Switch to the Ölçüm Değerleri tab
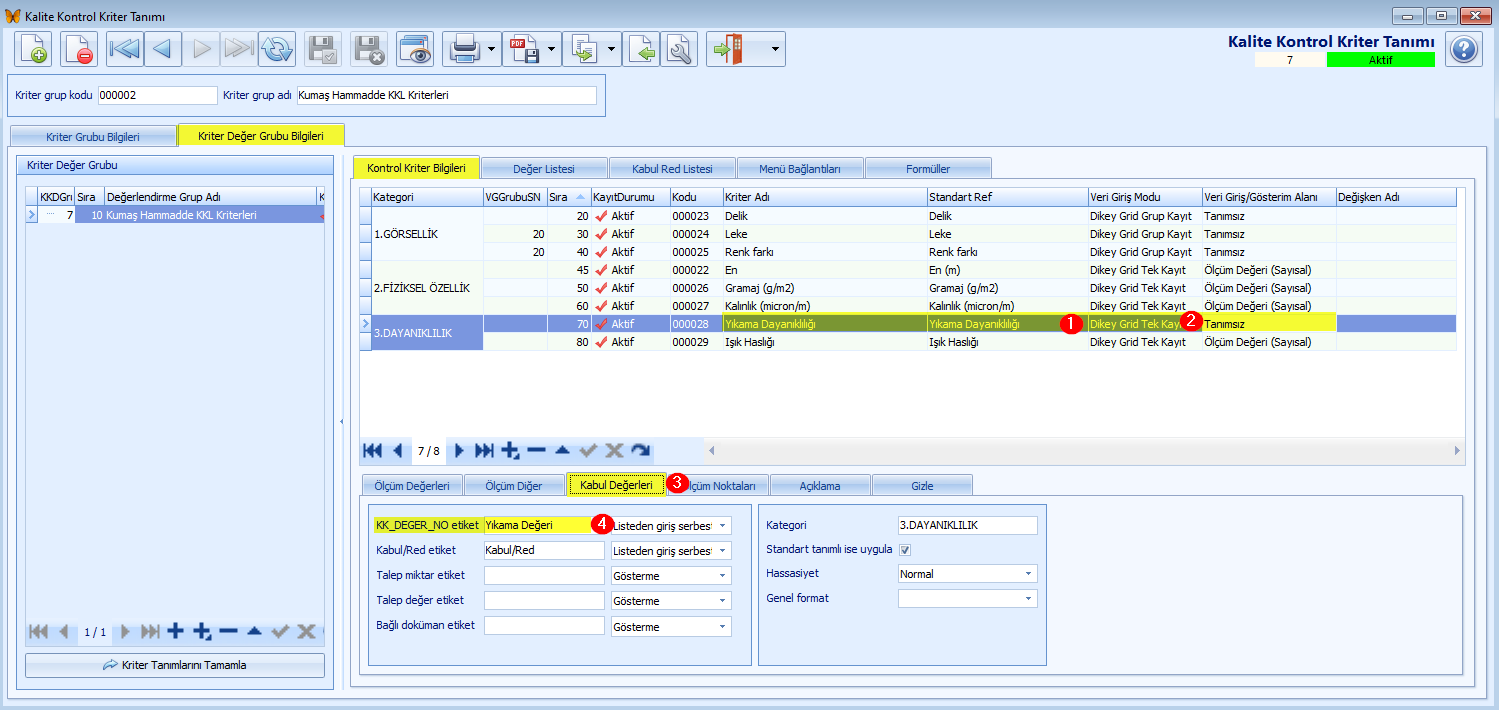 (x=412, y=486)
